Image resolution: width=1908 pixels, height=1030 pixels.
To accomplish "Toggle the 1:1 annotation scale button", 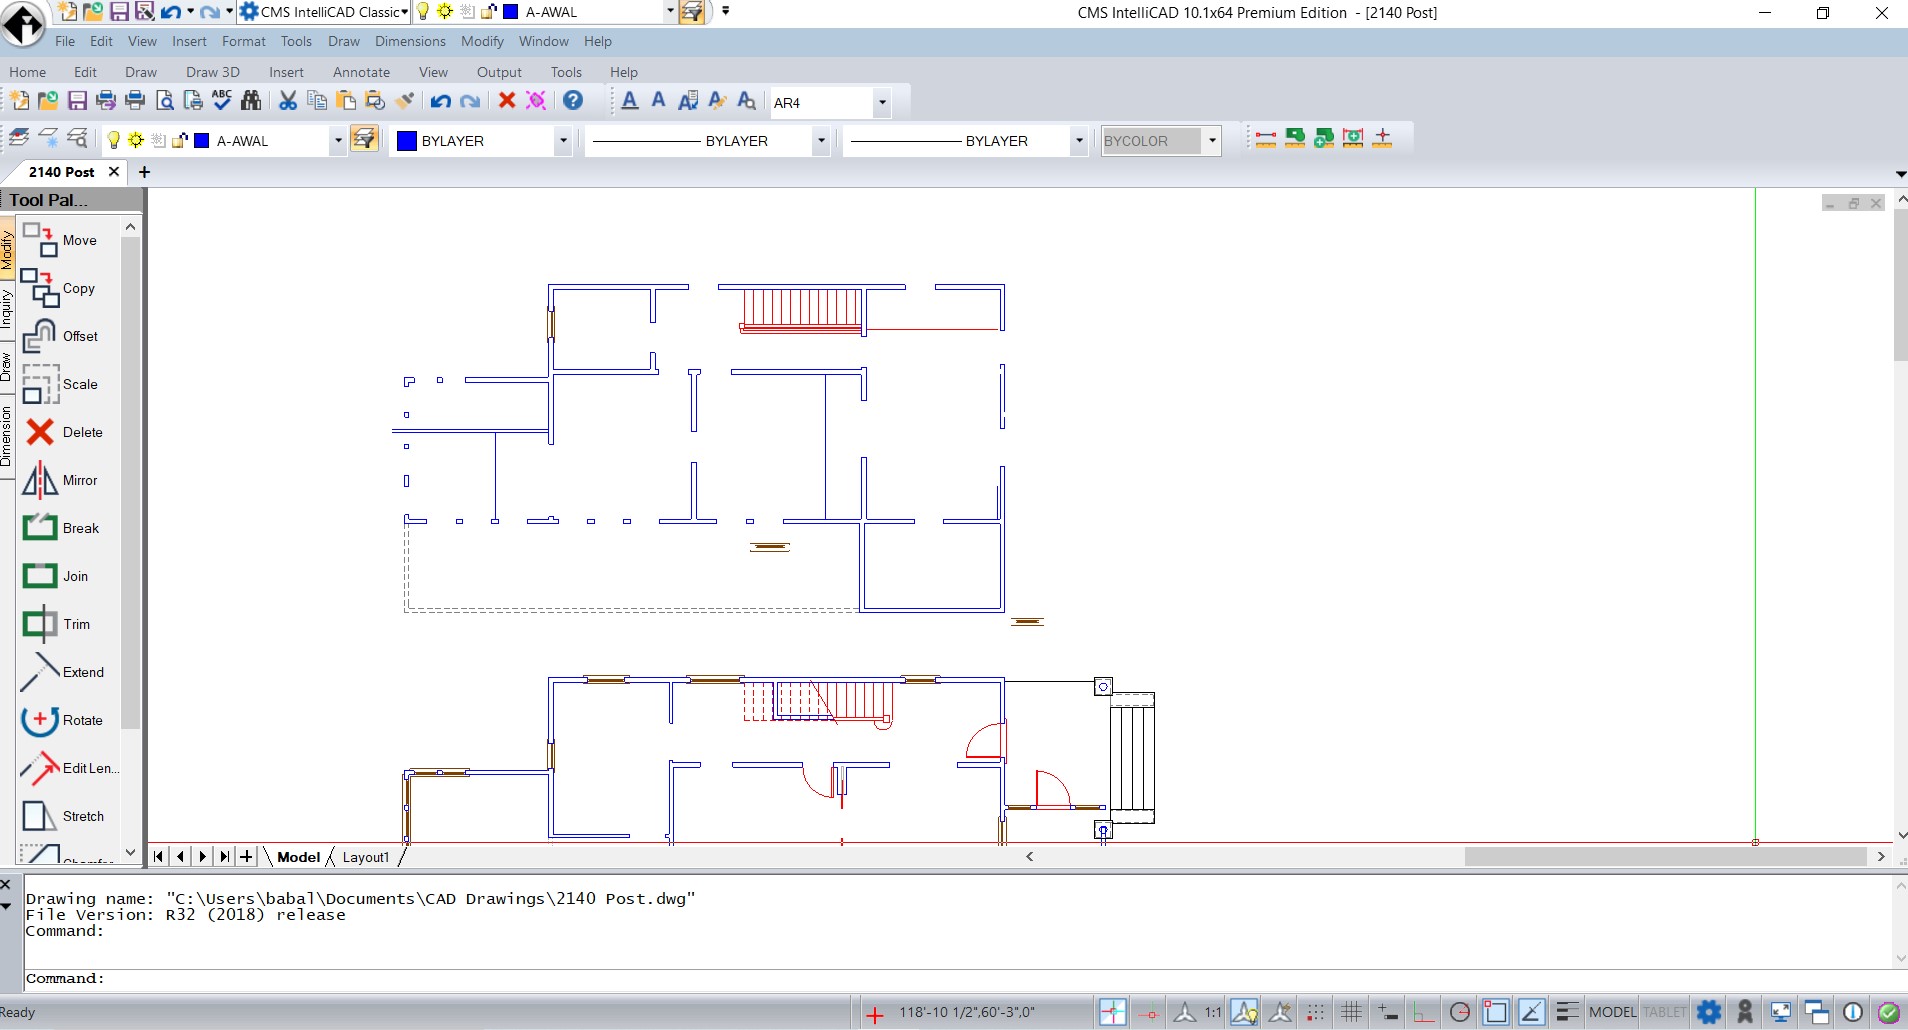I will (1213, 1012).
